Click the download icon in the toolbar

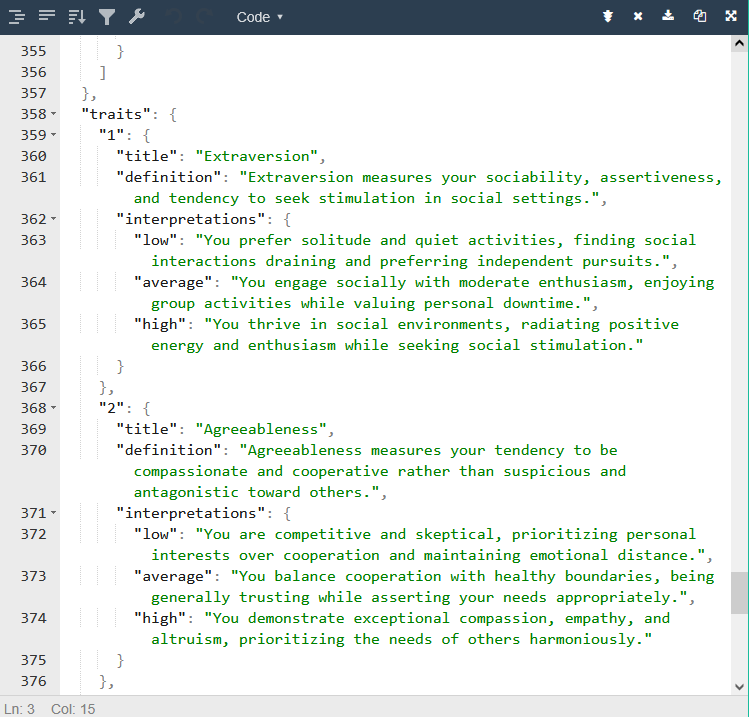[x=668, y=17]
